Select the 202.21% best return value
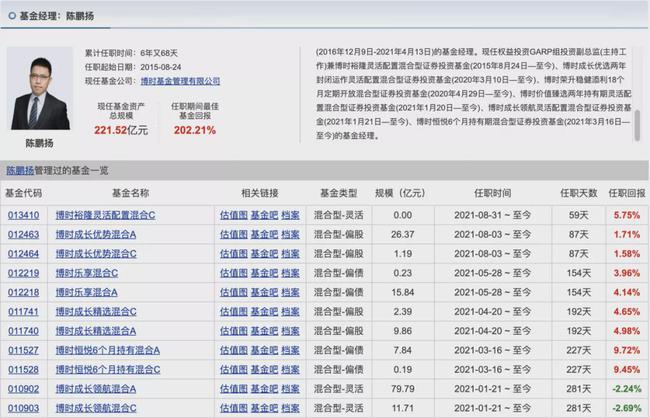Viewport: 650px width, 418px height. tap(195, 130)
